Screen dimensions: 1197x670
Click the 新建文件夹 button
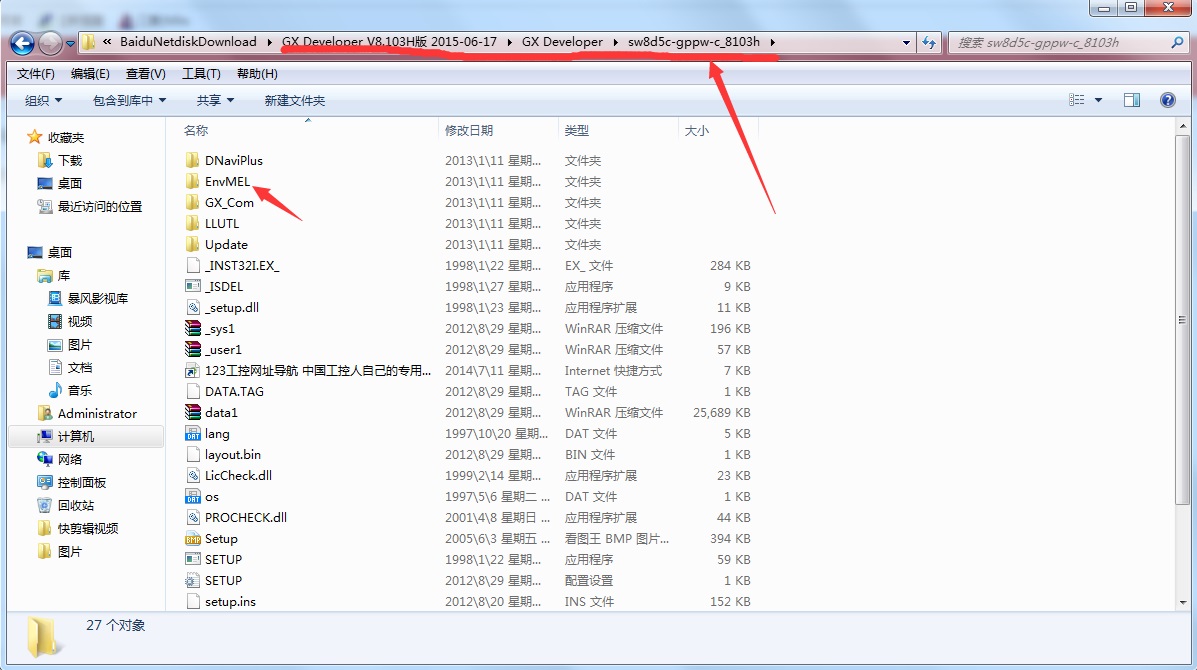tap(293, 100)
